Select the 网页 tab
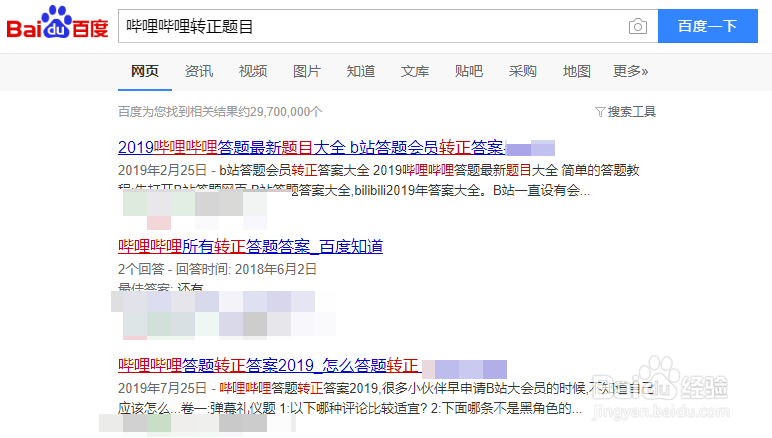The image size is (772, 438). (x=145, y=71)
